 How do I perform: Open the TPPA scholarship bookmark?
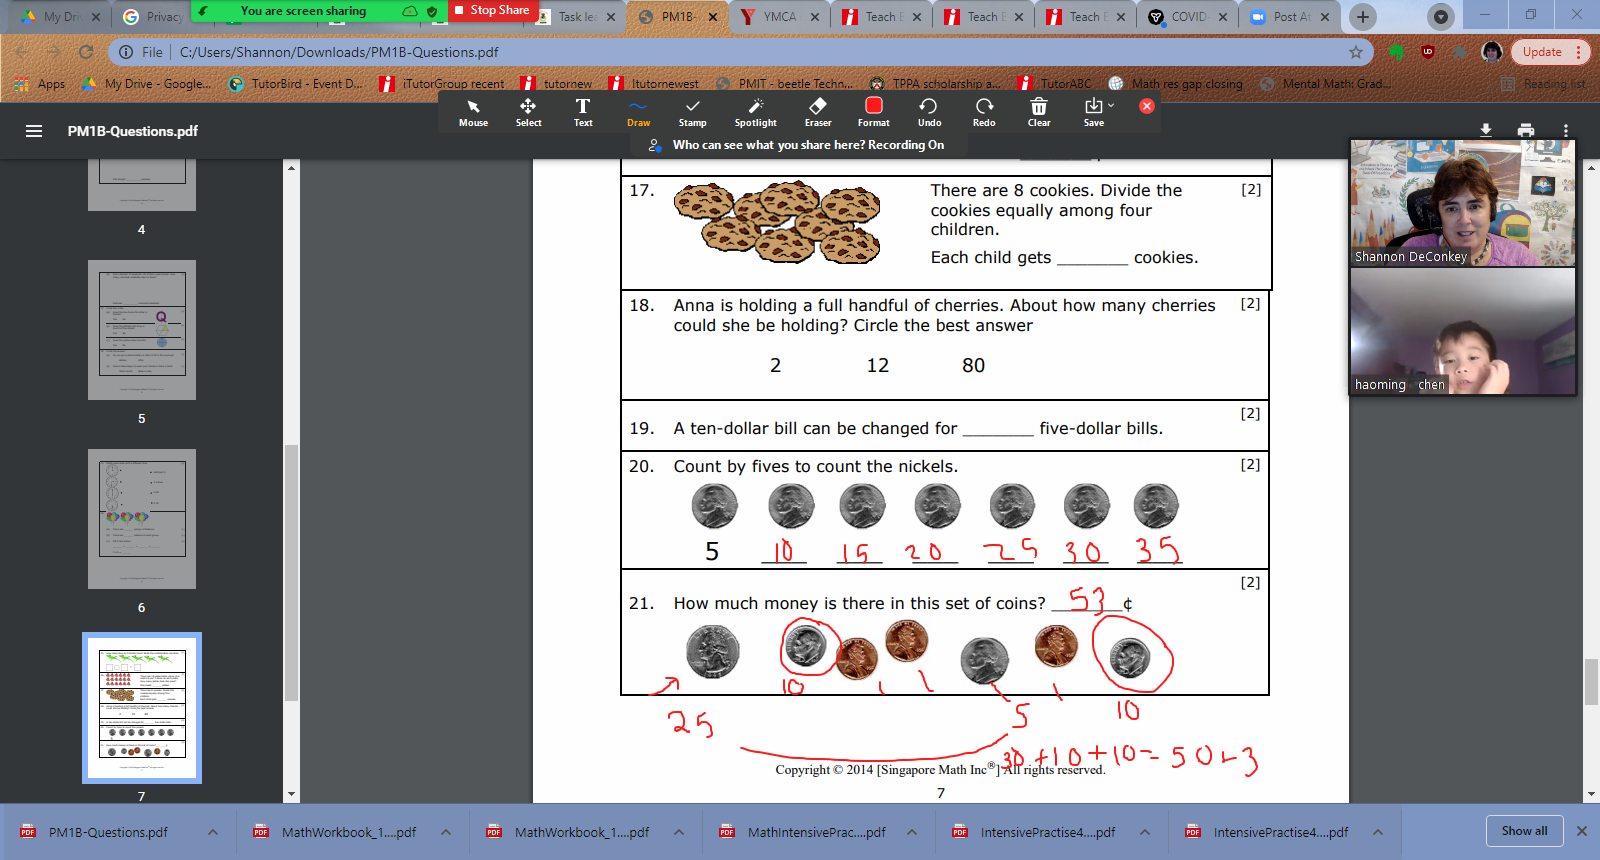click(935, 84)
